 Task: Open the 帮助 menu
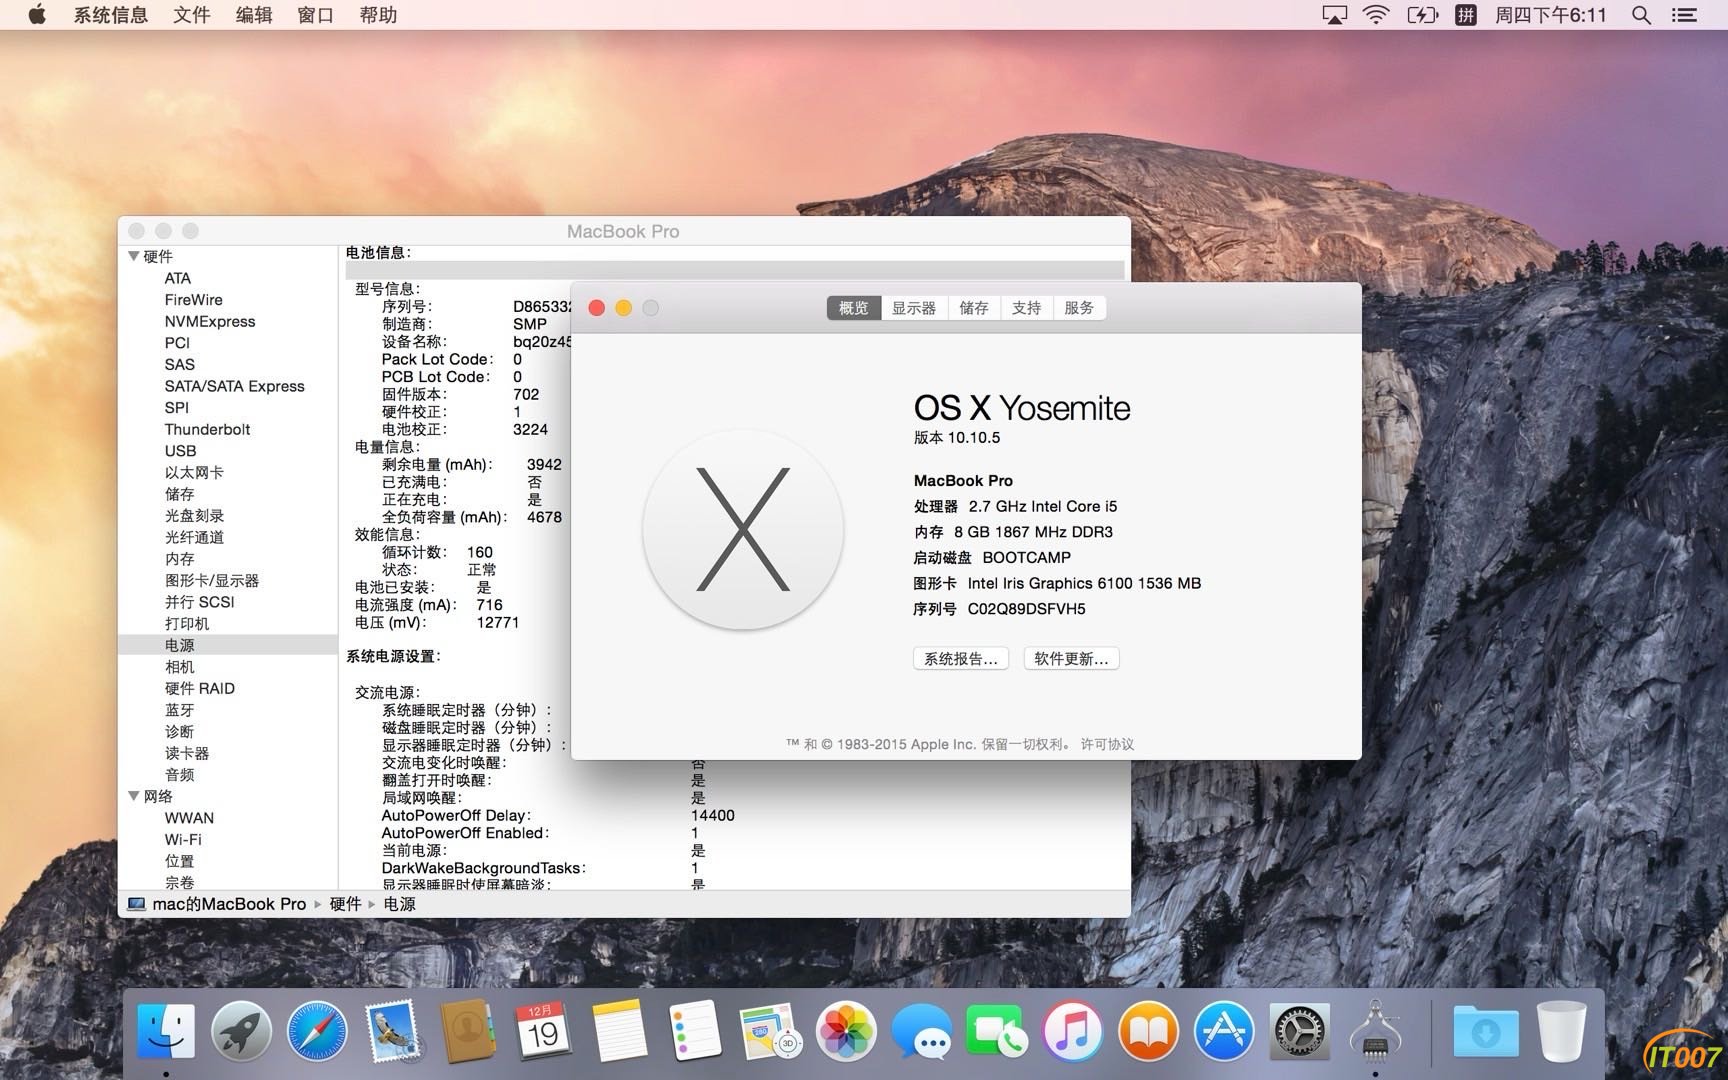click(378, 15)
